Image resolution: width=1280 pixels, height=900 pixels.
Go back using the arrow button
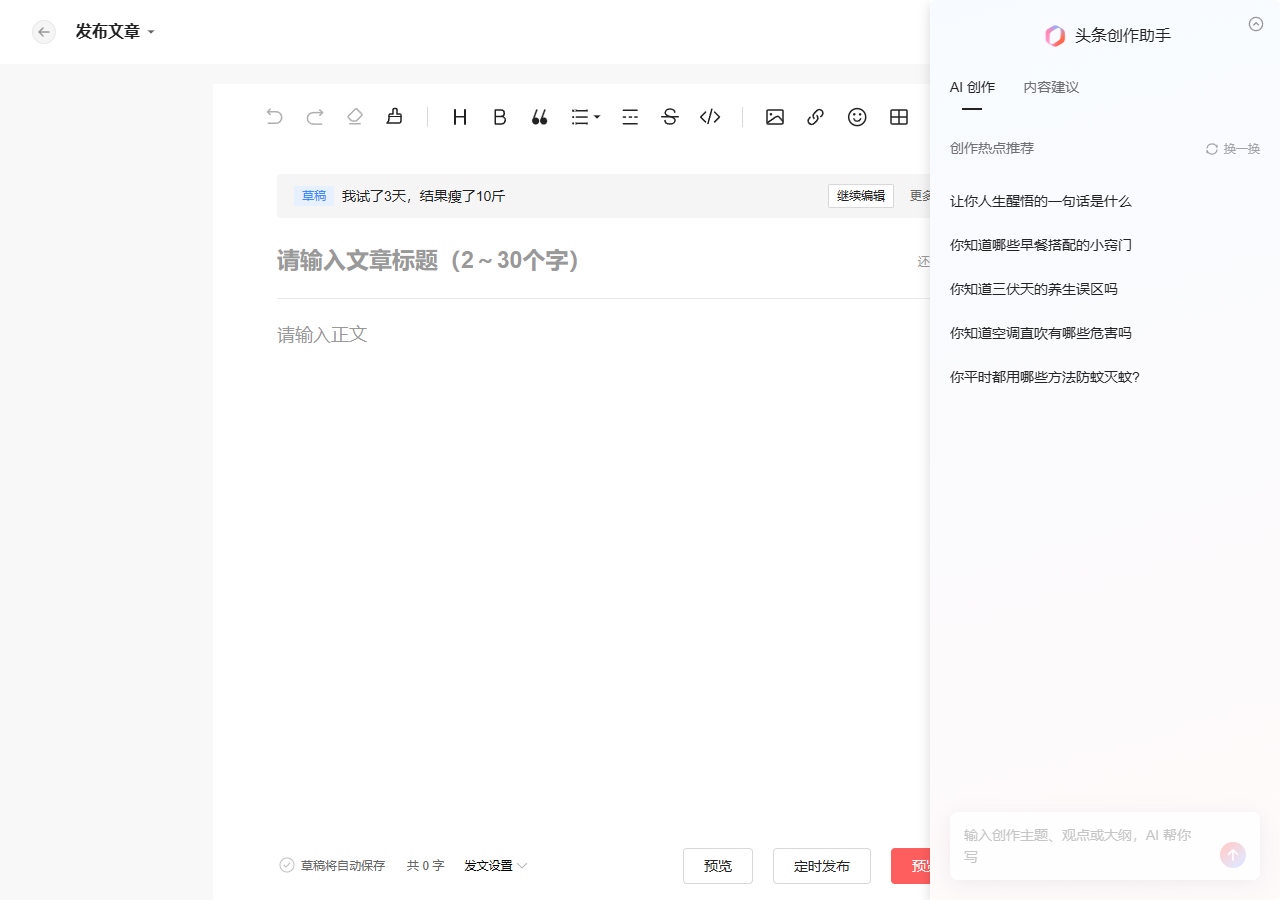pyautogui.click(x=44, y=32)
